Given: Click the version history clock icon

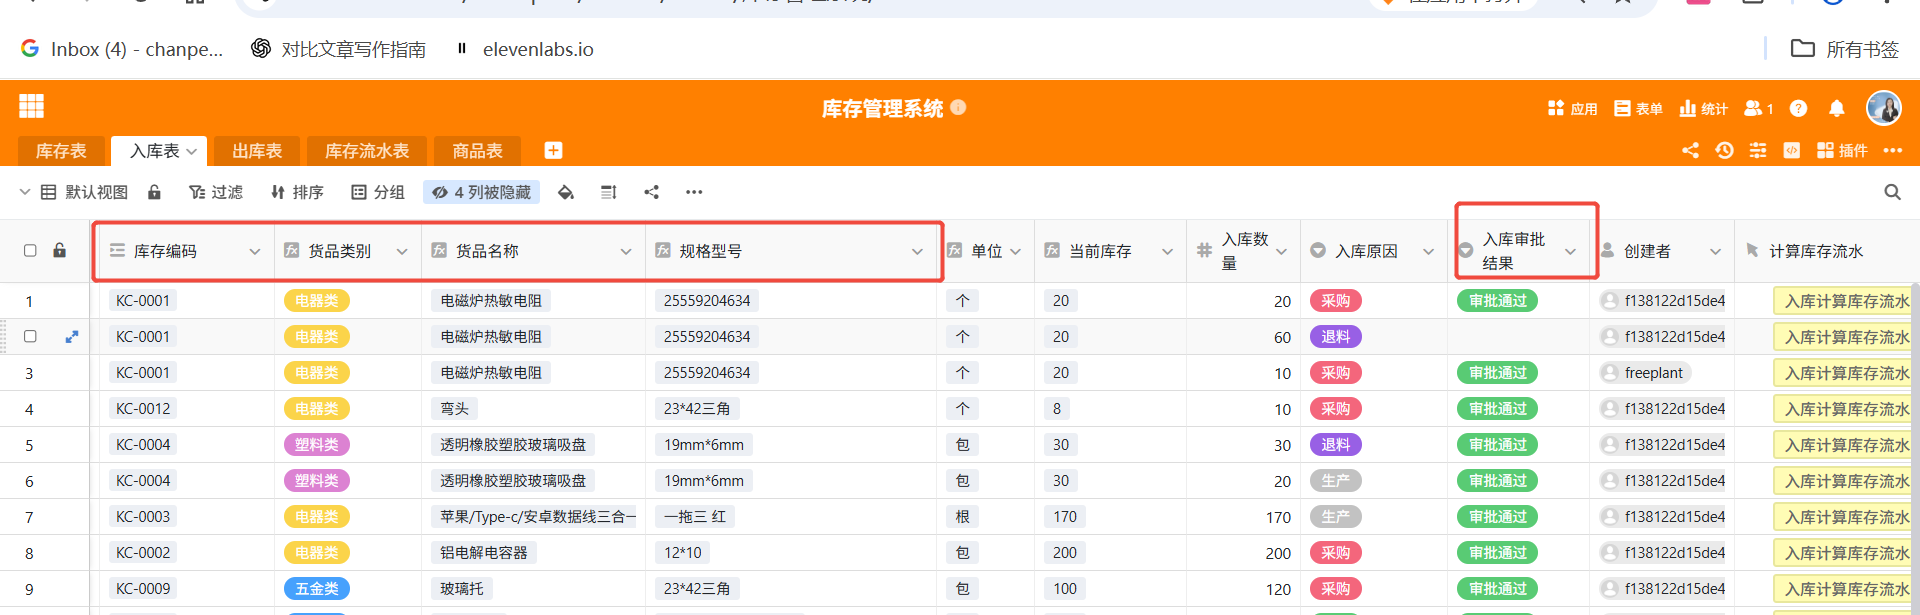Looking at the screenshot, I should 1724,150.
